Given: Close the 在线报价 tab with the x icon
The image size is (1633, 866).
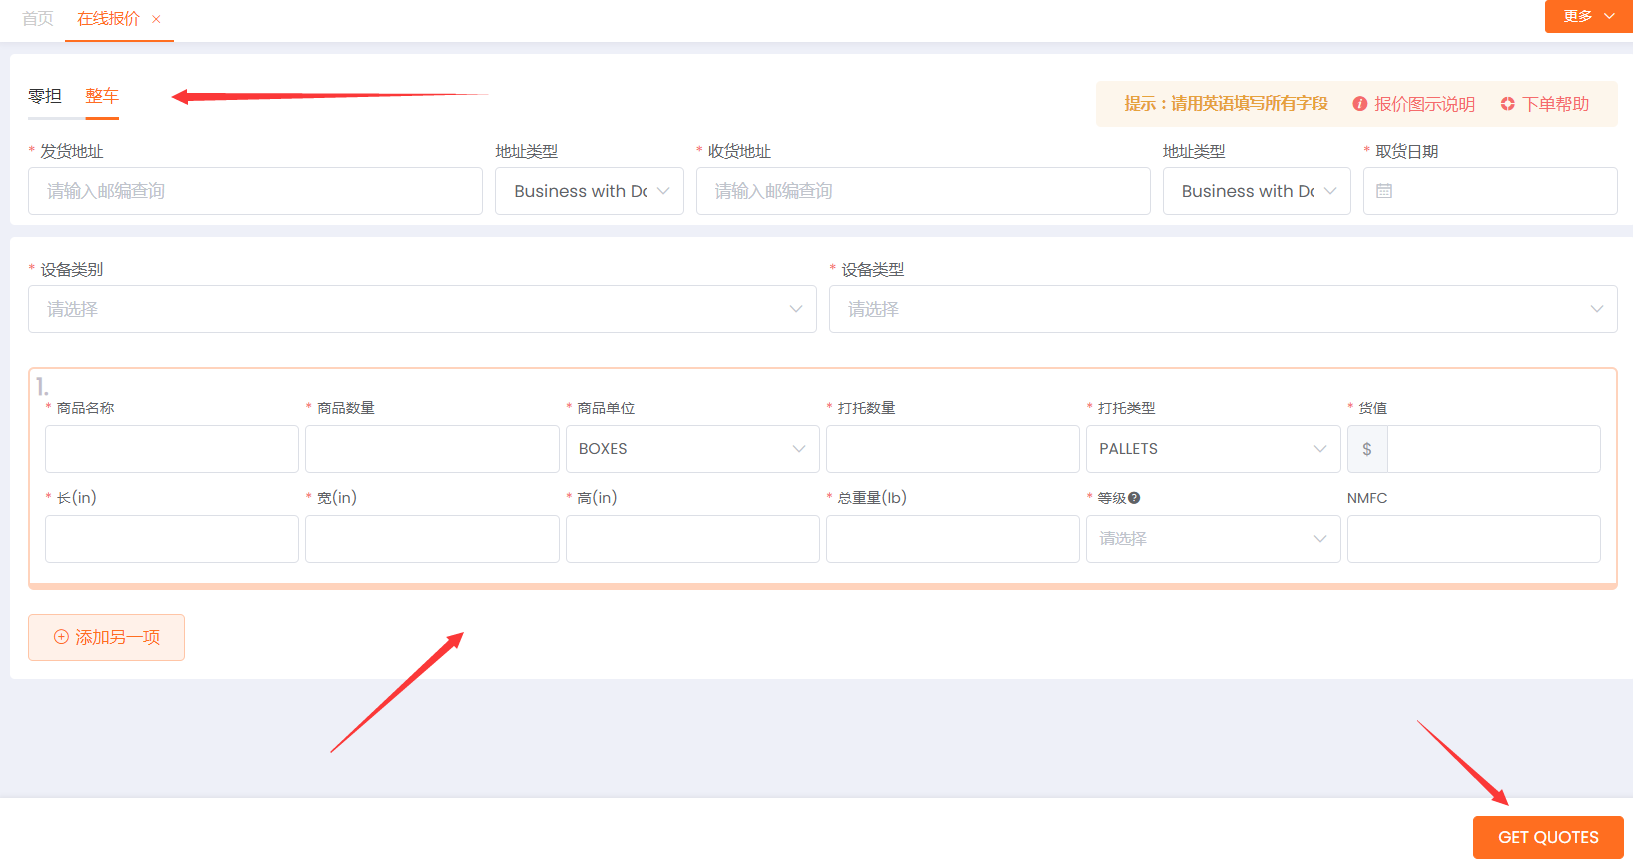Looking at the screenshot, I should [156, 19].
